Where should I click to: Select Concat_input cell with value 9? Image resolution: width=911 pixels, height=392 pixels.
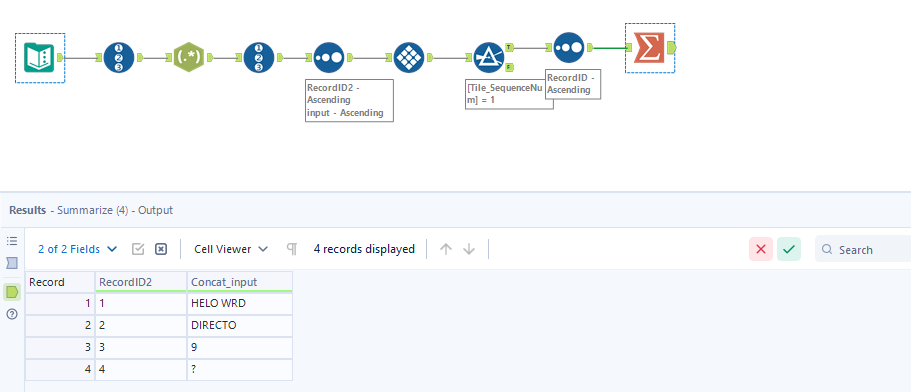(x=240, y=347)
